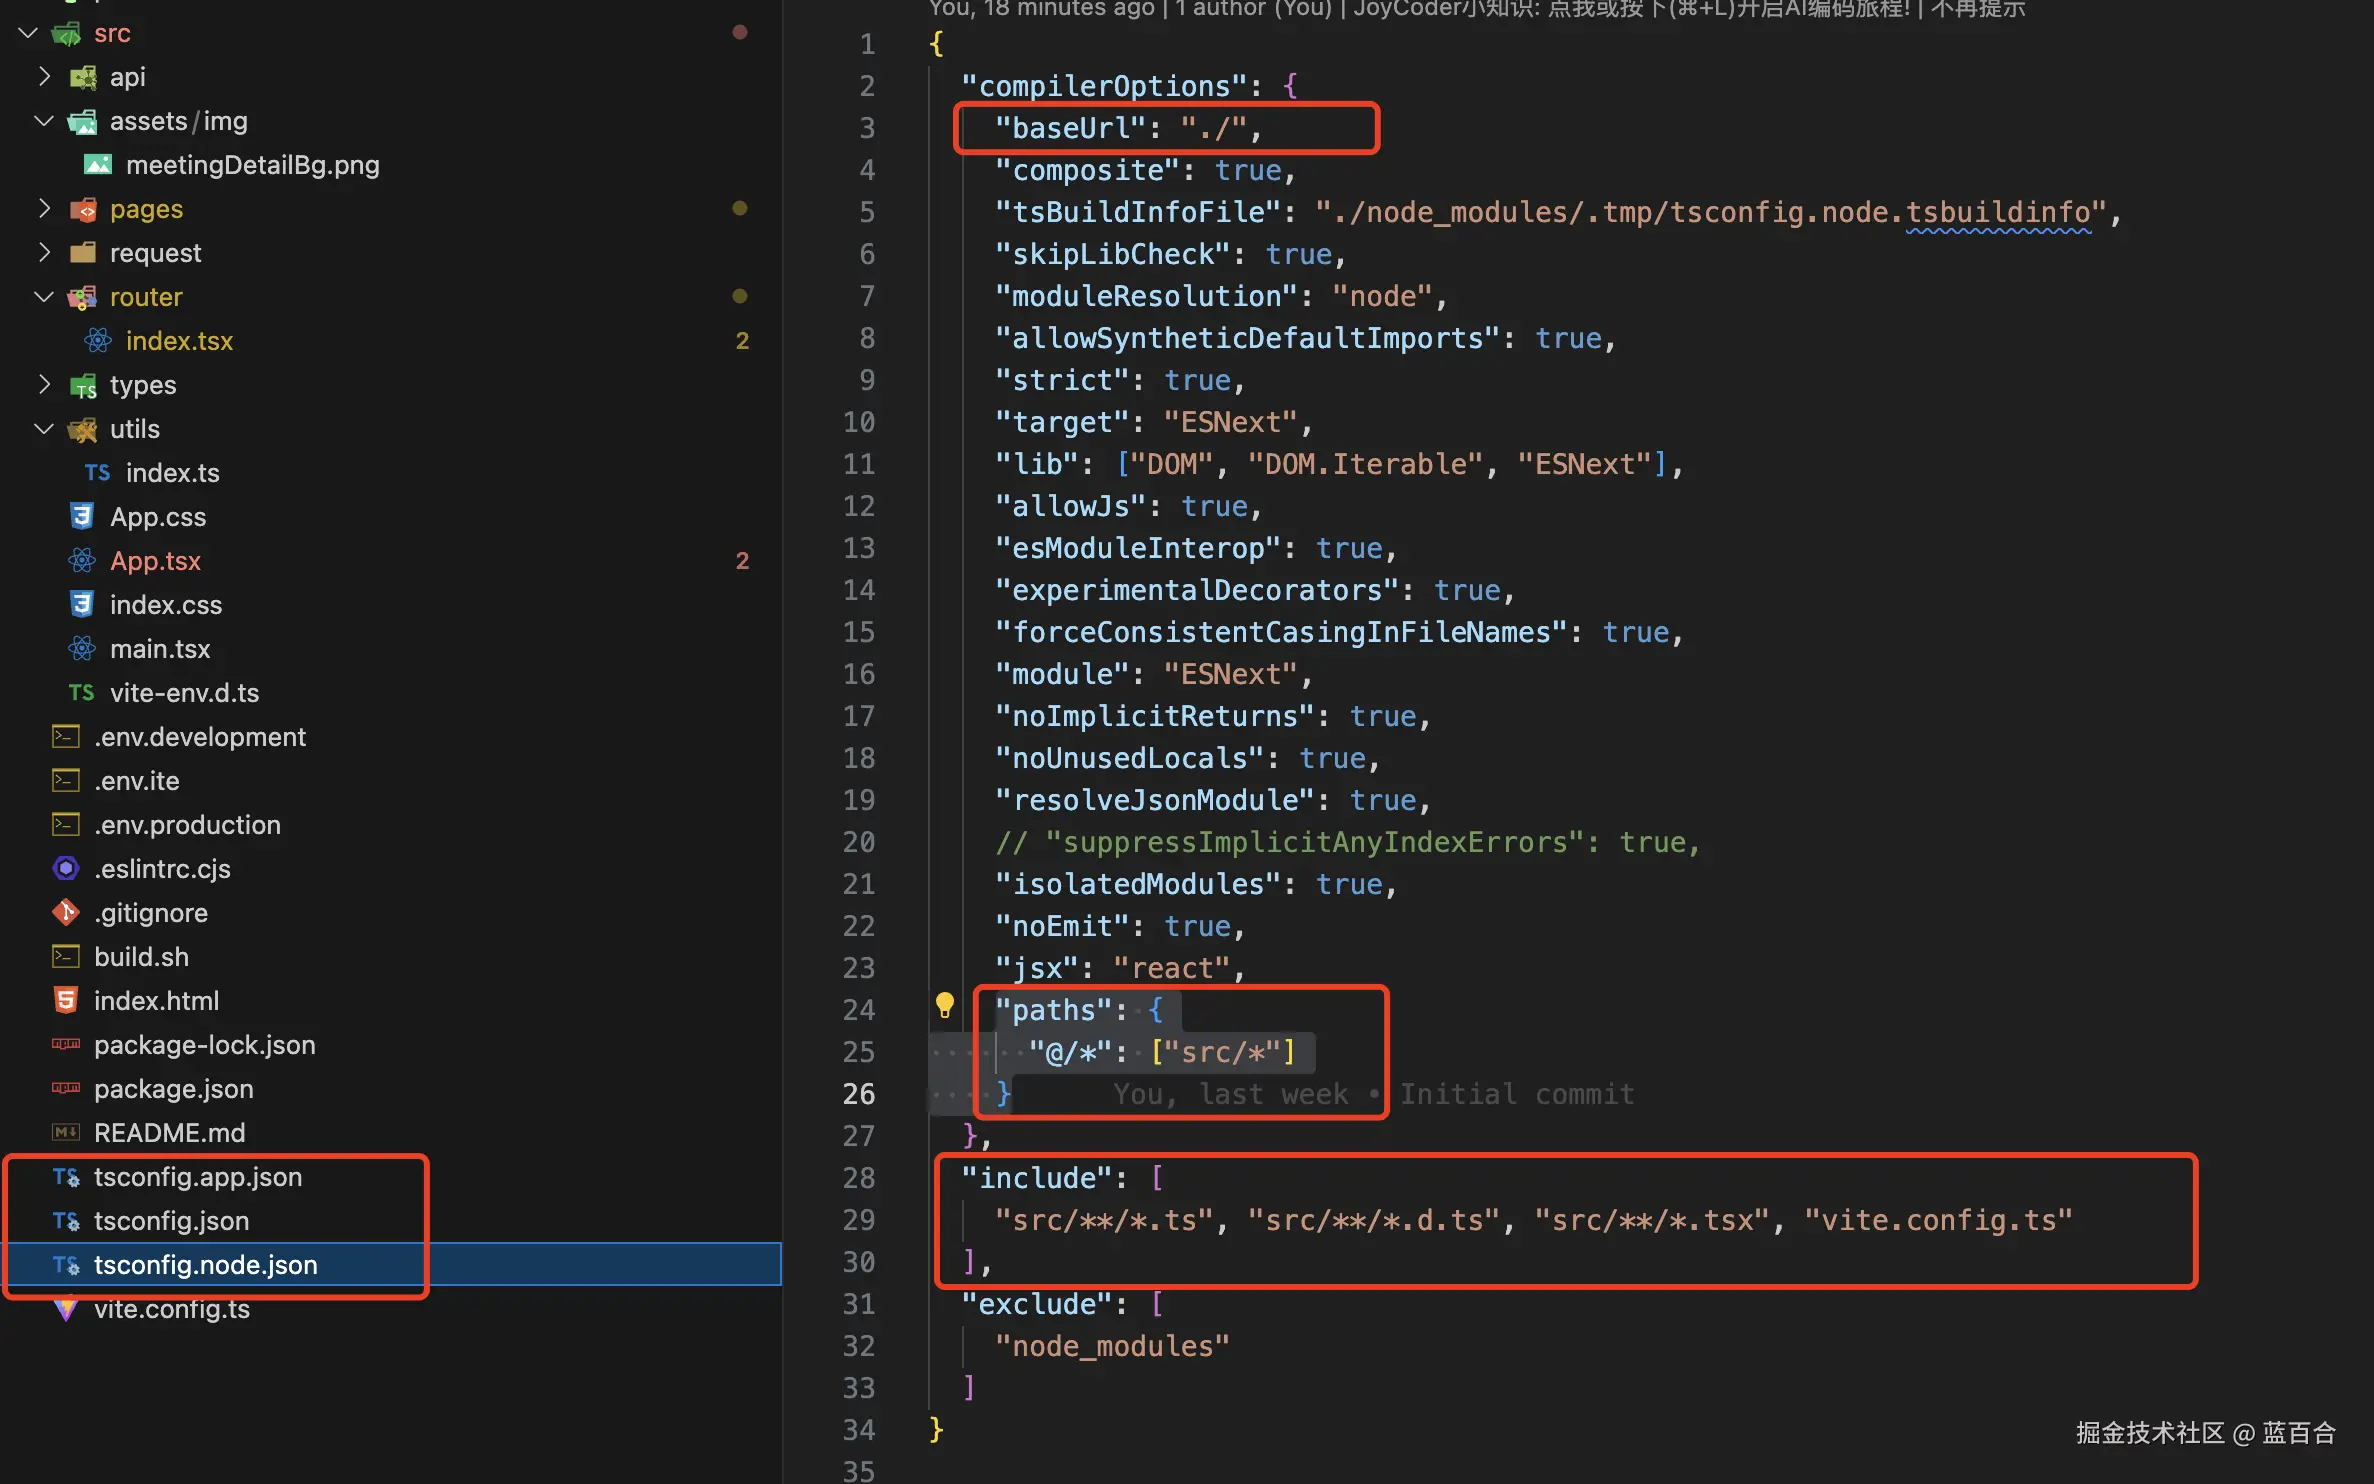
Task: Click the Vite icon beside vite.config.ts
Action: click(x=66, y=1309)
